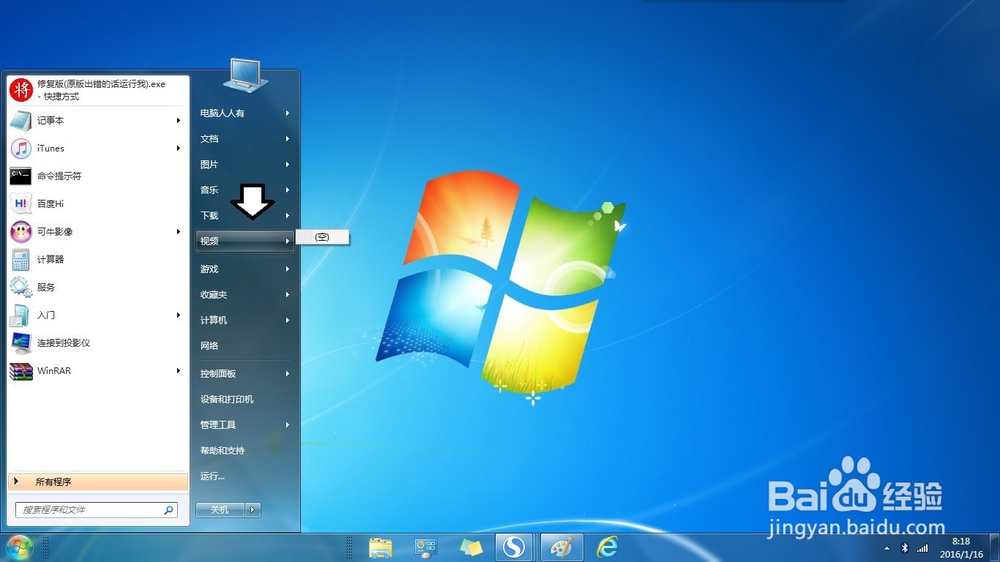Click the (空) empty submenu entry

(322, 237)
